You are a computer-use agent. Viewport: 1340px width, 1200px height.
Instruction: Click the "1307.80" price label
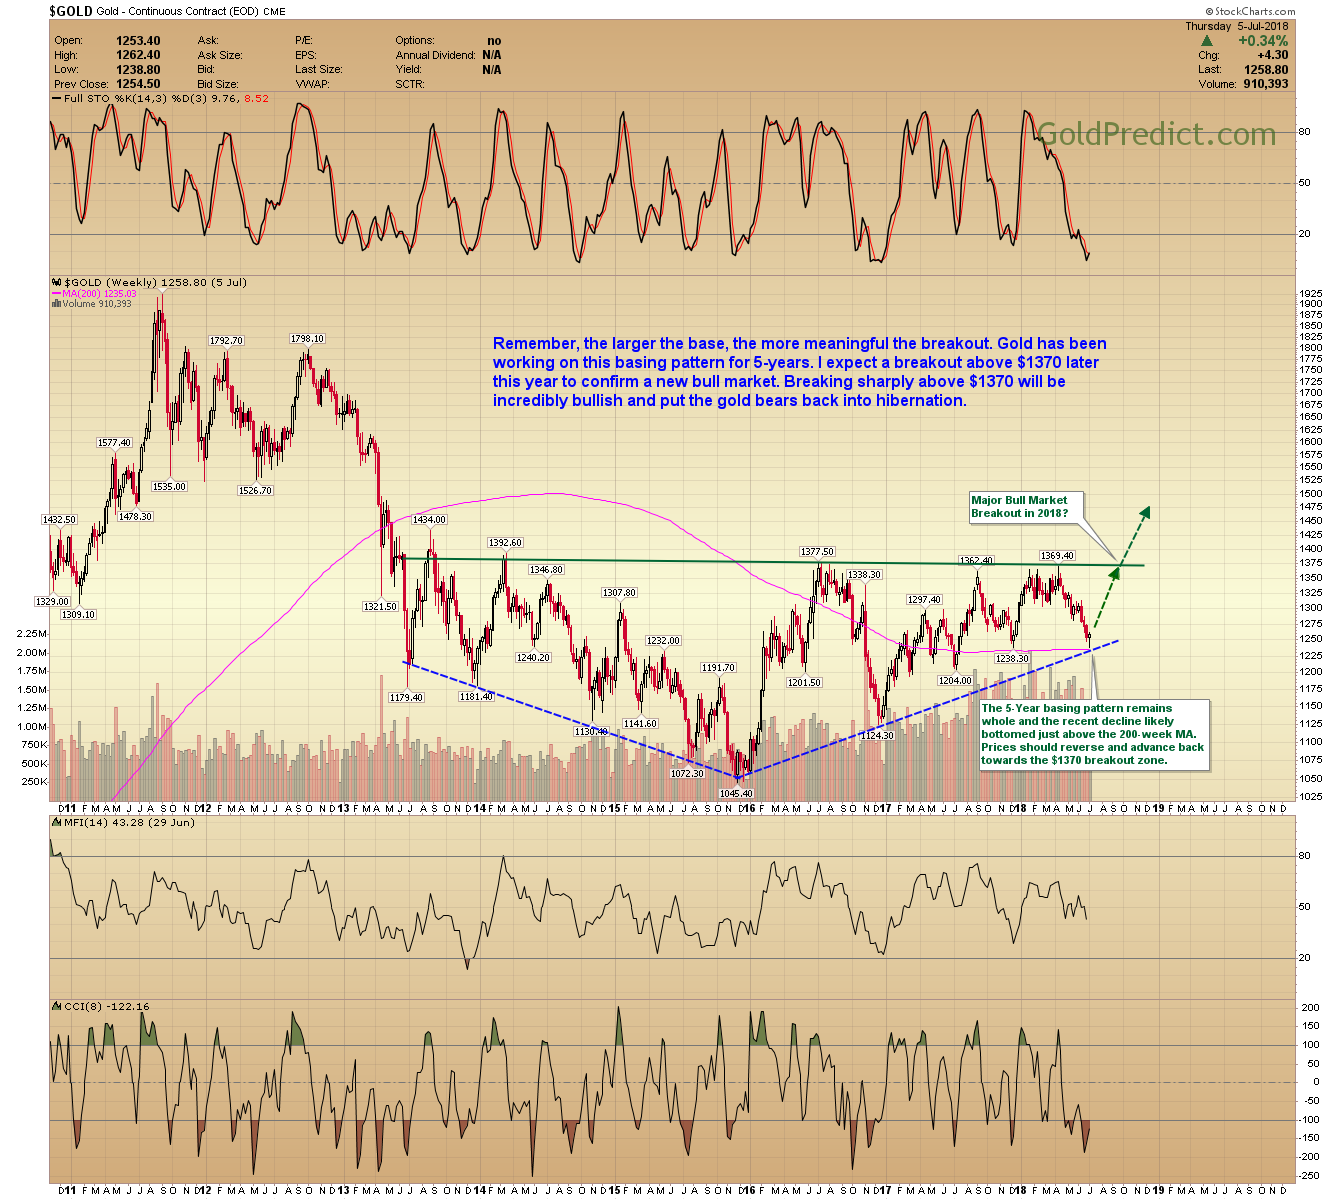619,593
